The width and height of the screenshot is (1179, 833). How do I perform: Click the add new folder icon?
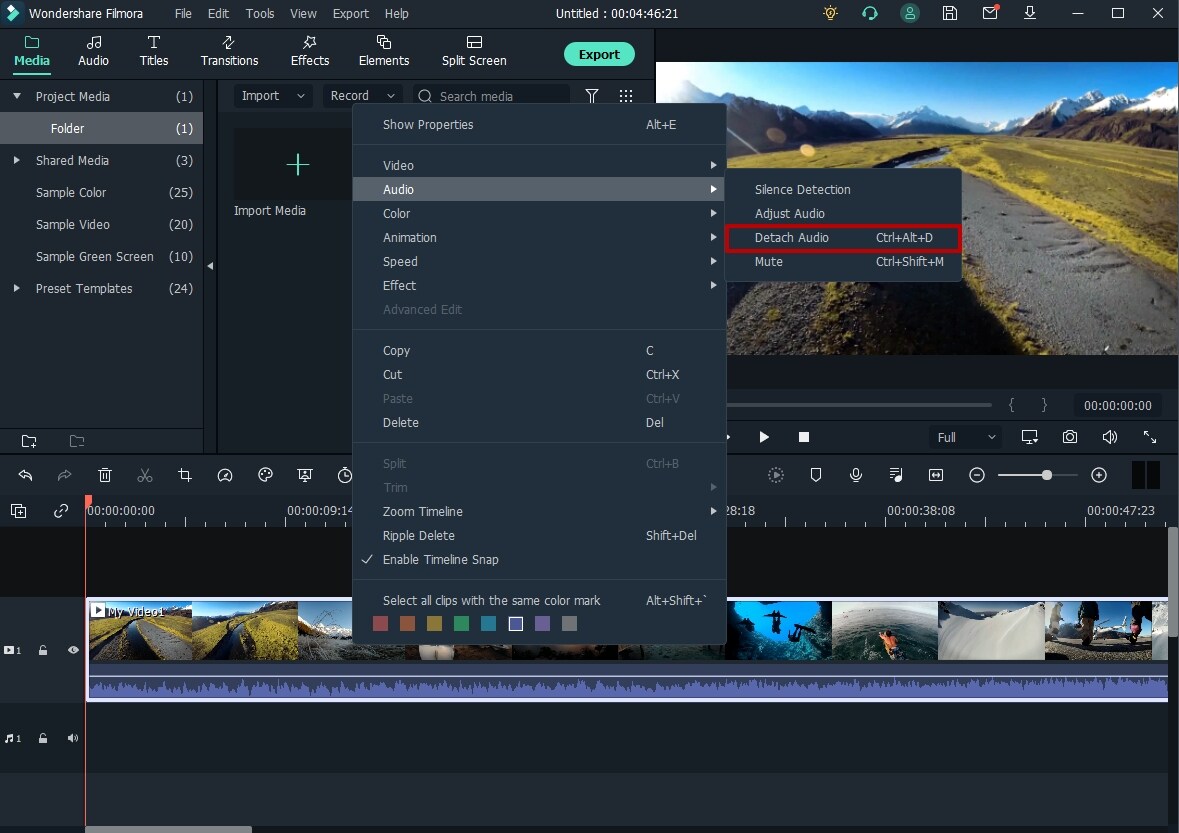[x=29, y=441]
